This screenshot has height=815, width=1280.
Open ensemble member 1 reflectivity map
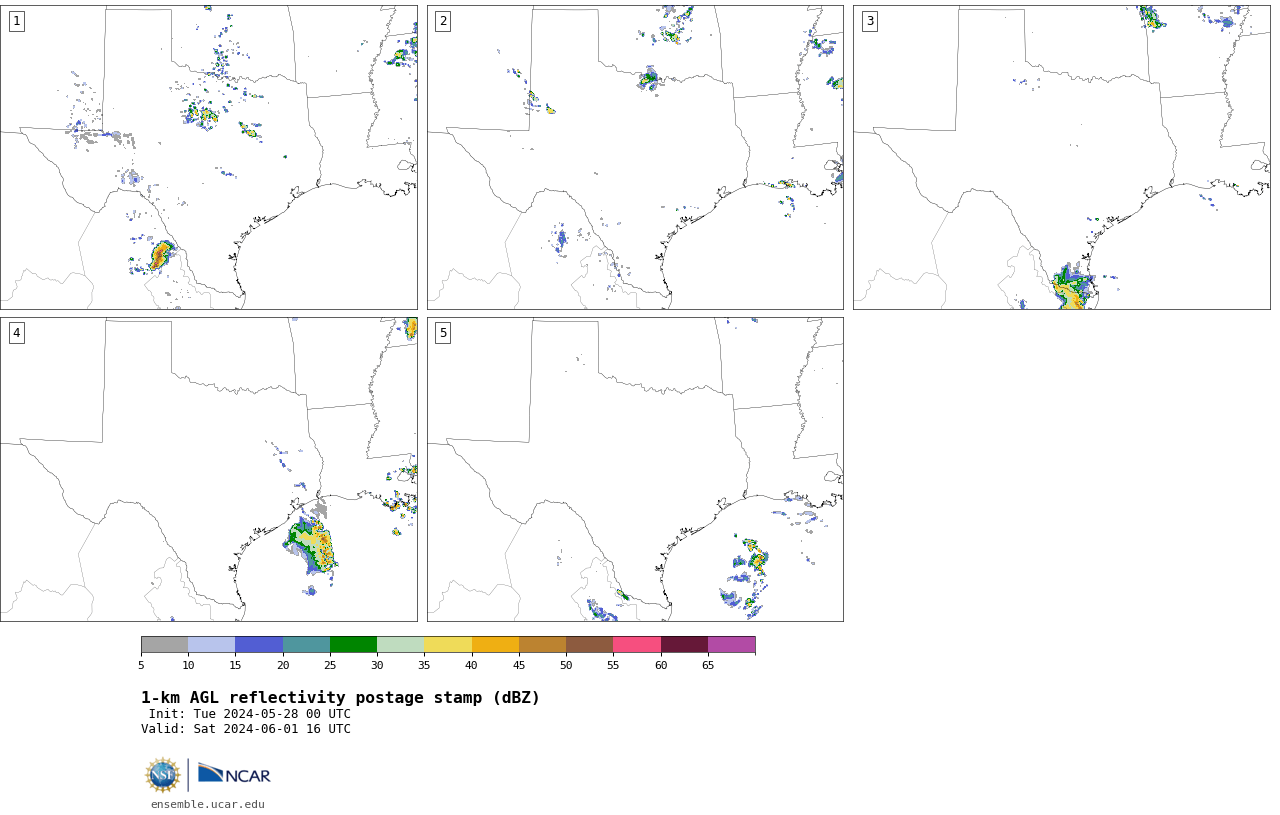[x=209, y=157]
